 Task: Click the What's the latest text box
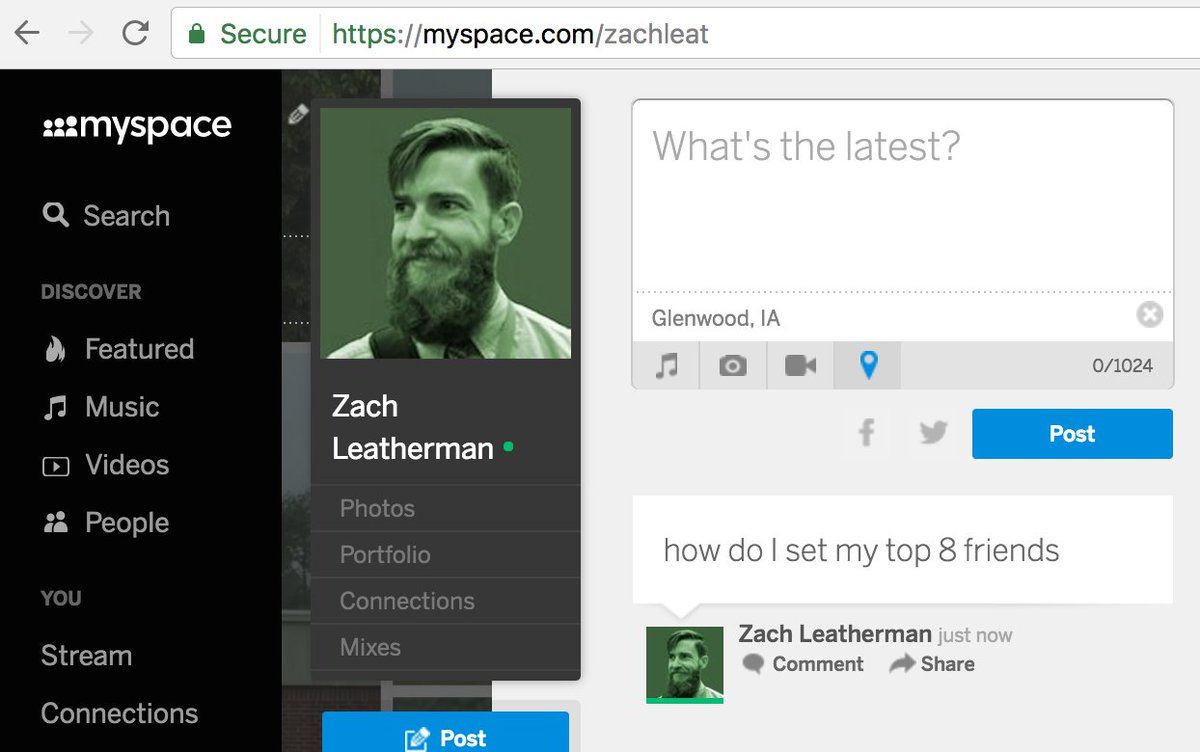tap(902, 194)
